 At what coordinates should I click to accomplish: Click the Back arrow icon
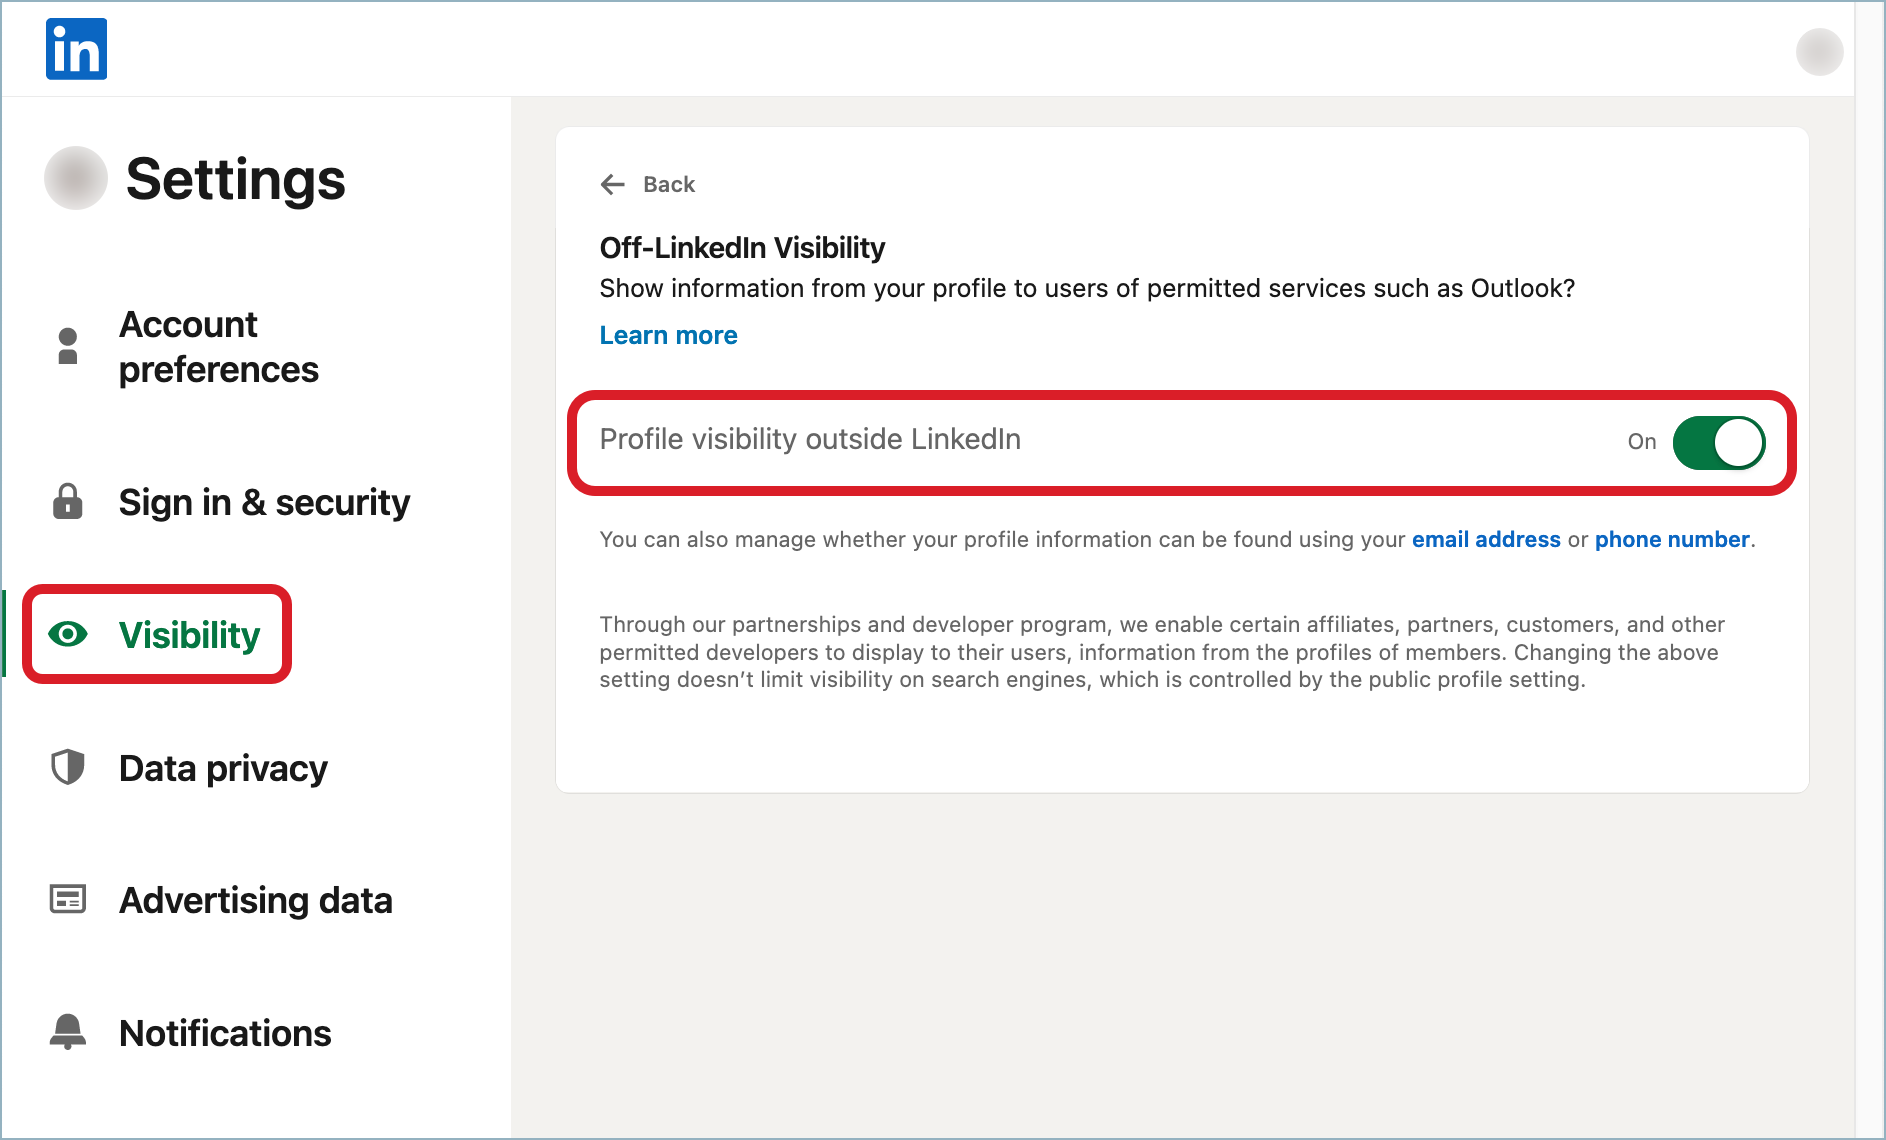click(614, 184)
